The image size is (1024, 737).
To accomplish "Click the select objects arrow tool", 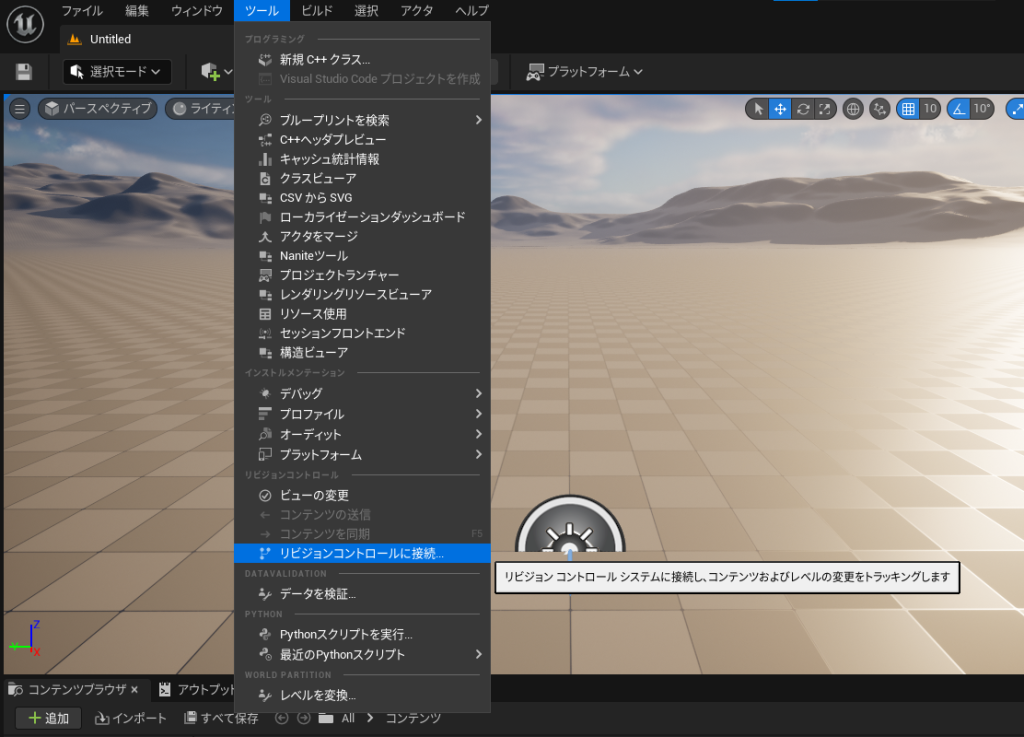I will (758, 109).
